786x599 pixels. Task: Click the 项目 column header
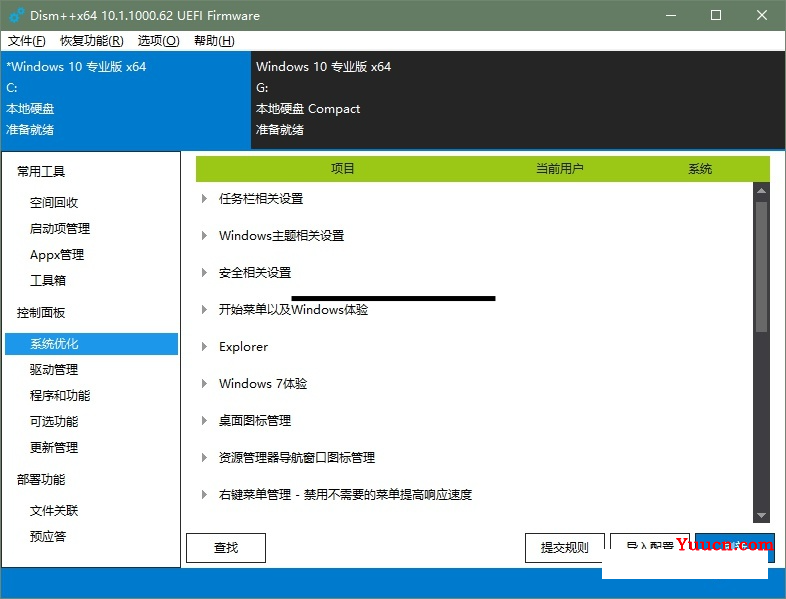[343, 168]
